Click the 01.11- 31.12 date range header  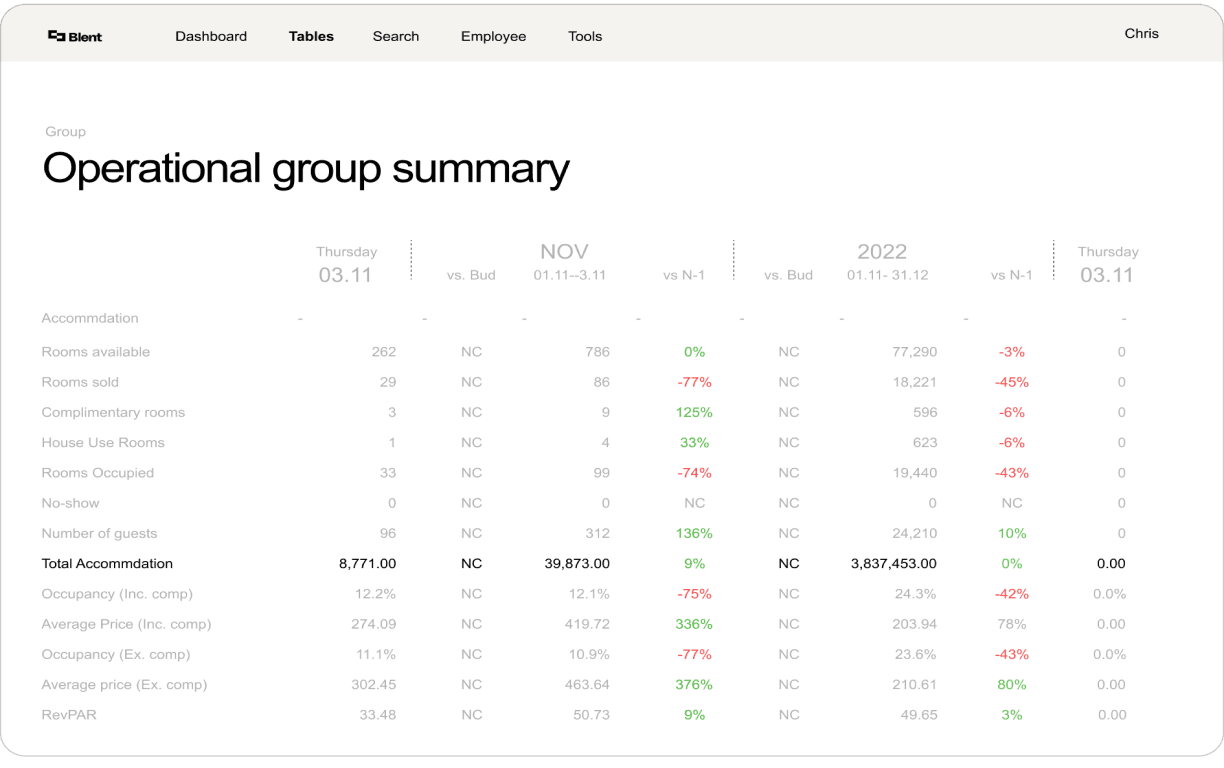coord(887,275)
